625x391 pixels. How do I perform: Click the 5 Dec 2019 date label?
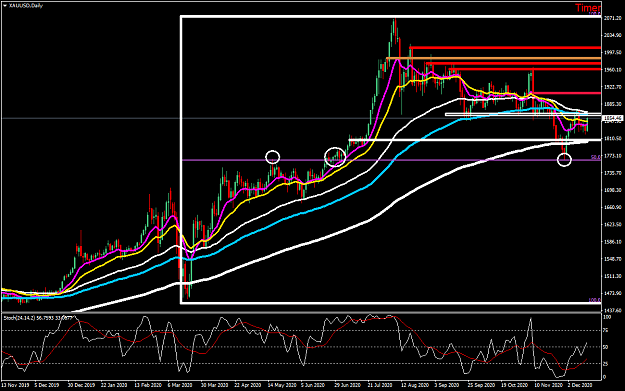(47, 385)
